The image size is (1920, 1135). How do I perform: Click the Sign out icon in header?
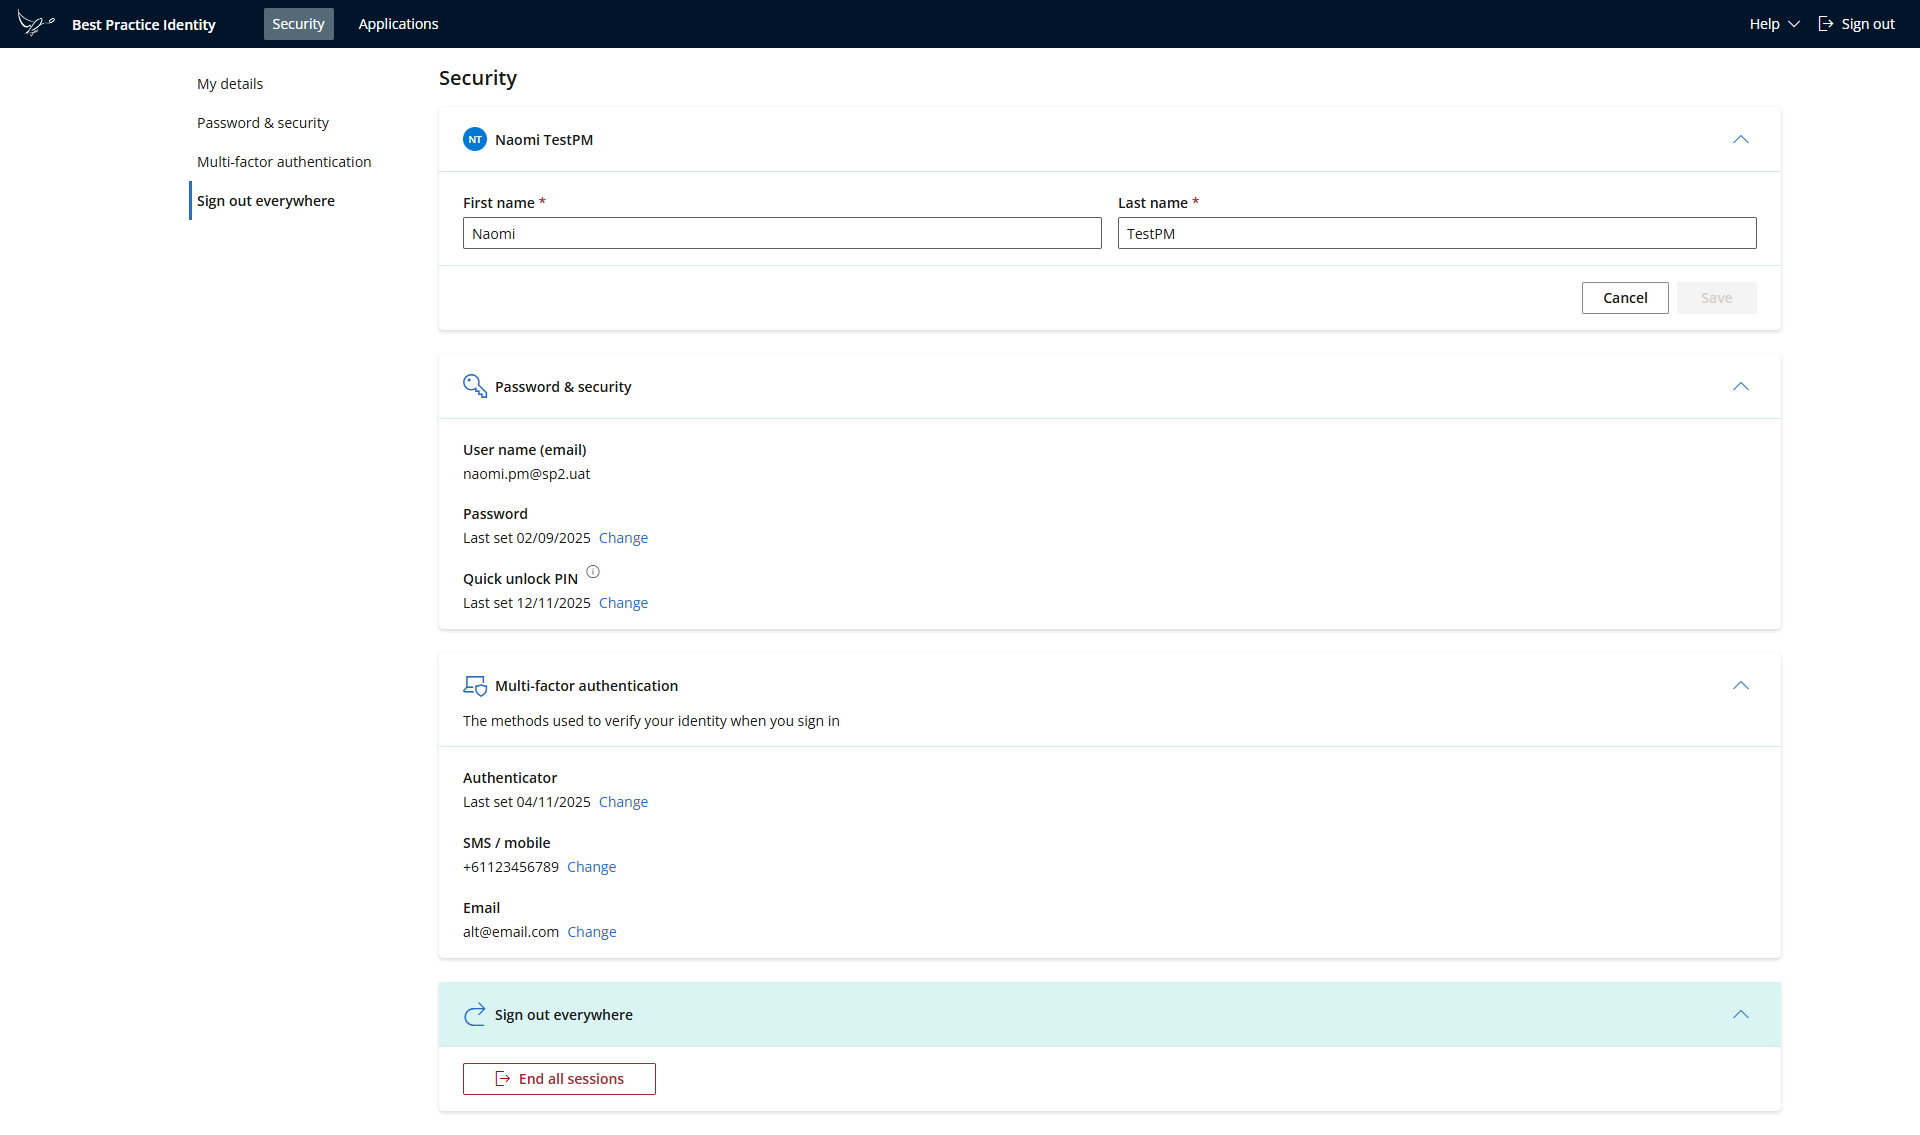(1826, 24)
